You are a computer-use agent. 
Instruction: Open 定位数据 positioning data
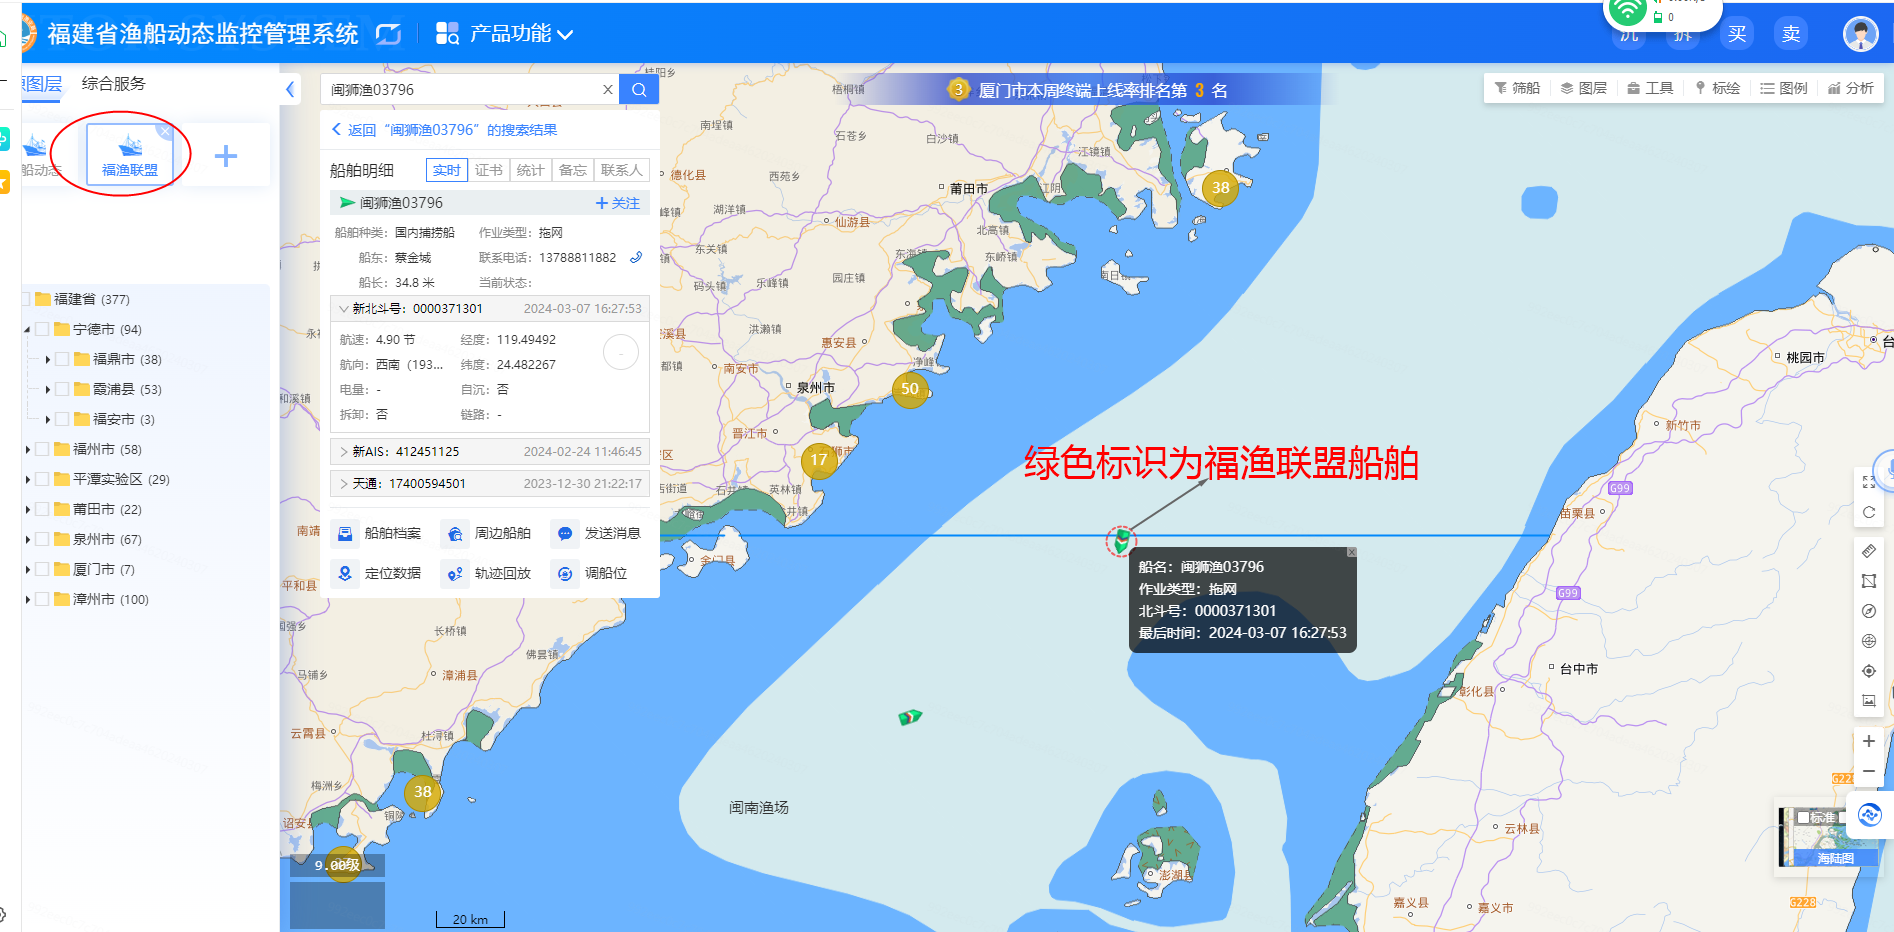(345, 574)
